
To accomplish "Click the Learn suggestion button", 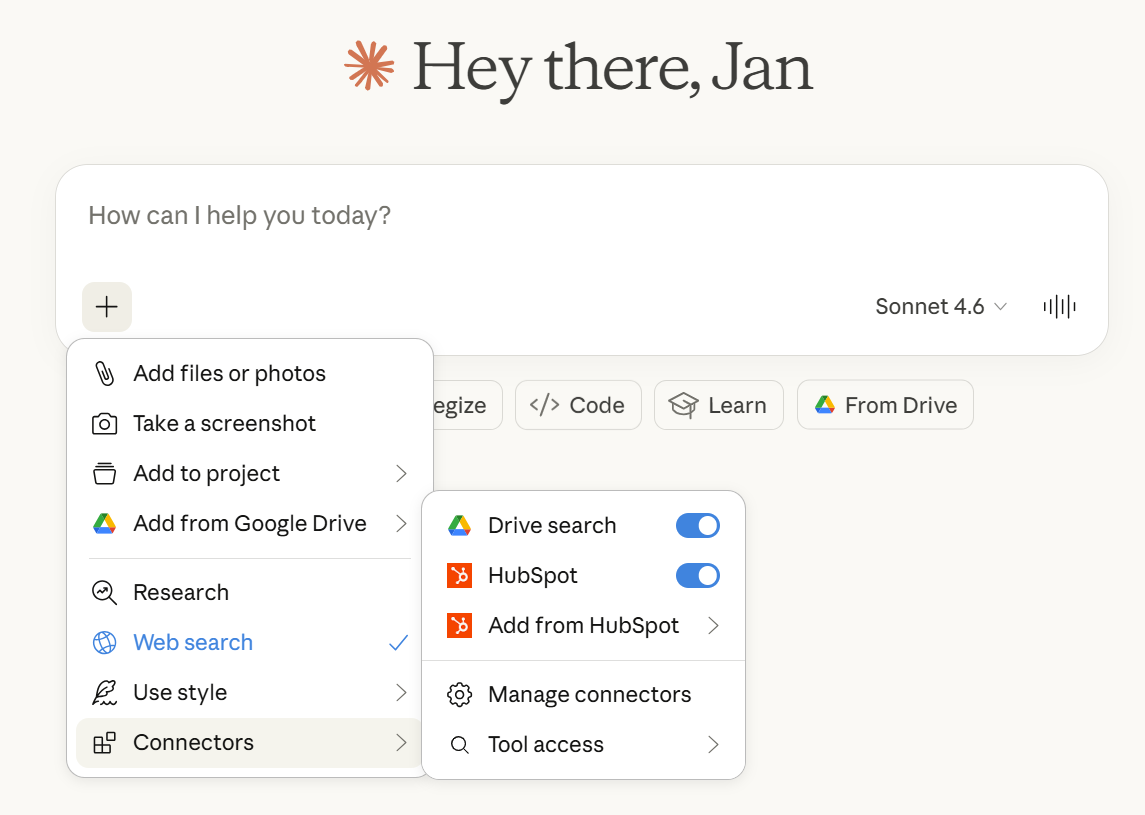I will (x=718, y=406).
